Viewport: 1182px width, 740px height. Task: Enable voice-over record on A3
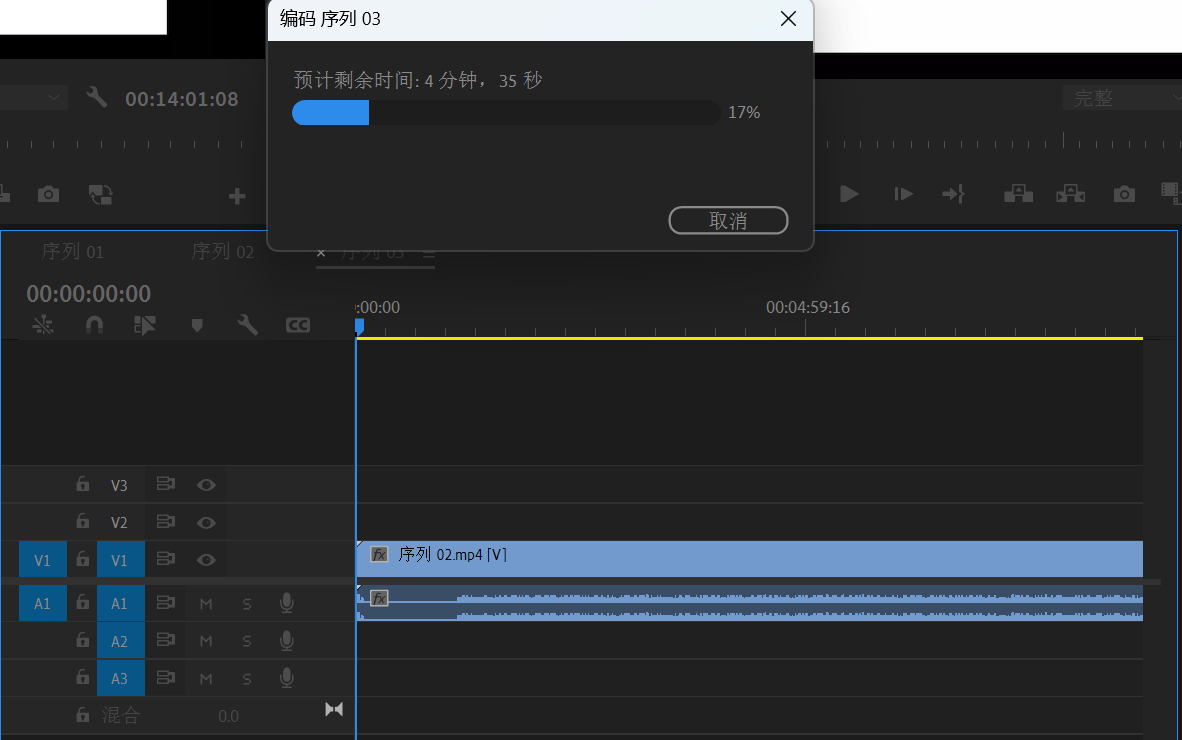(286, 678)
